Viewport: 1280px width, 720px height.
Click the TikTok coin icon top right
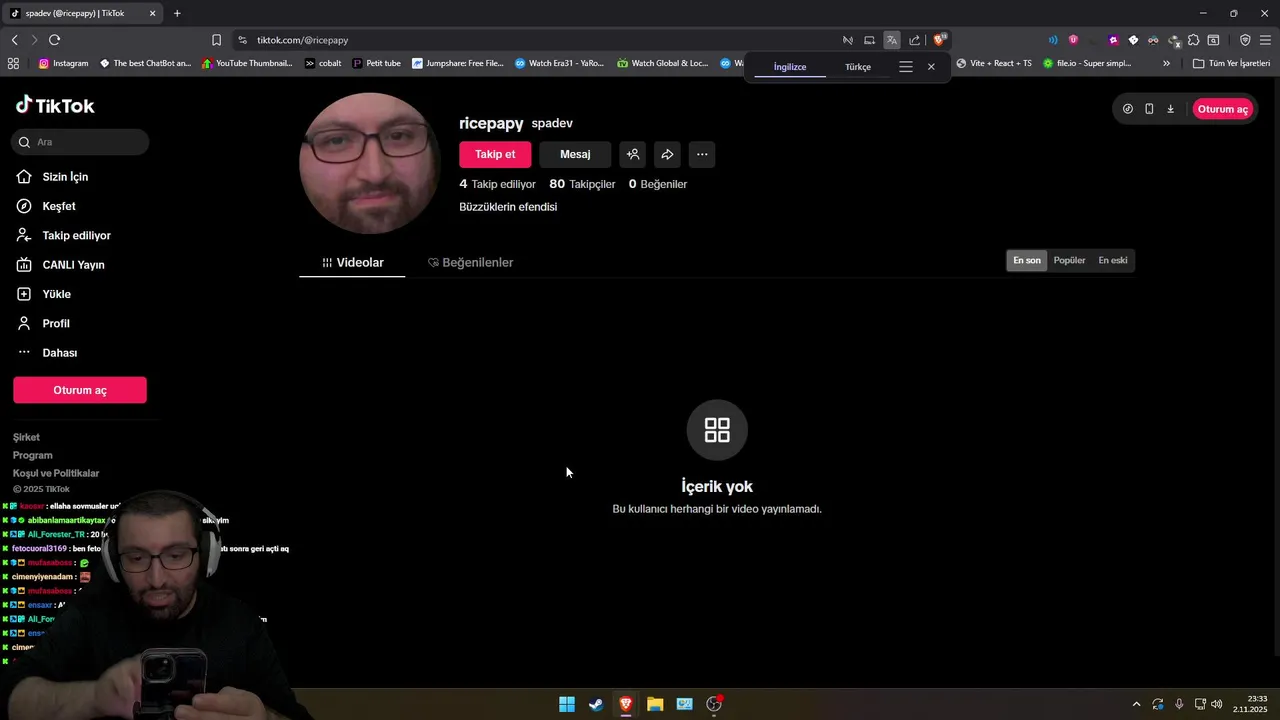[x=1128, y=109]
